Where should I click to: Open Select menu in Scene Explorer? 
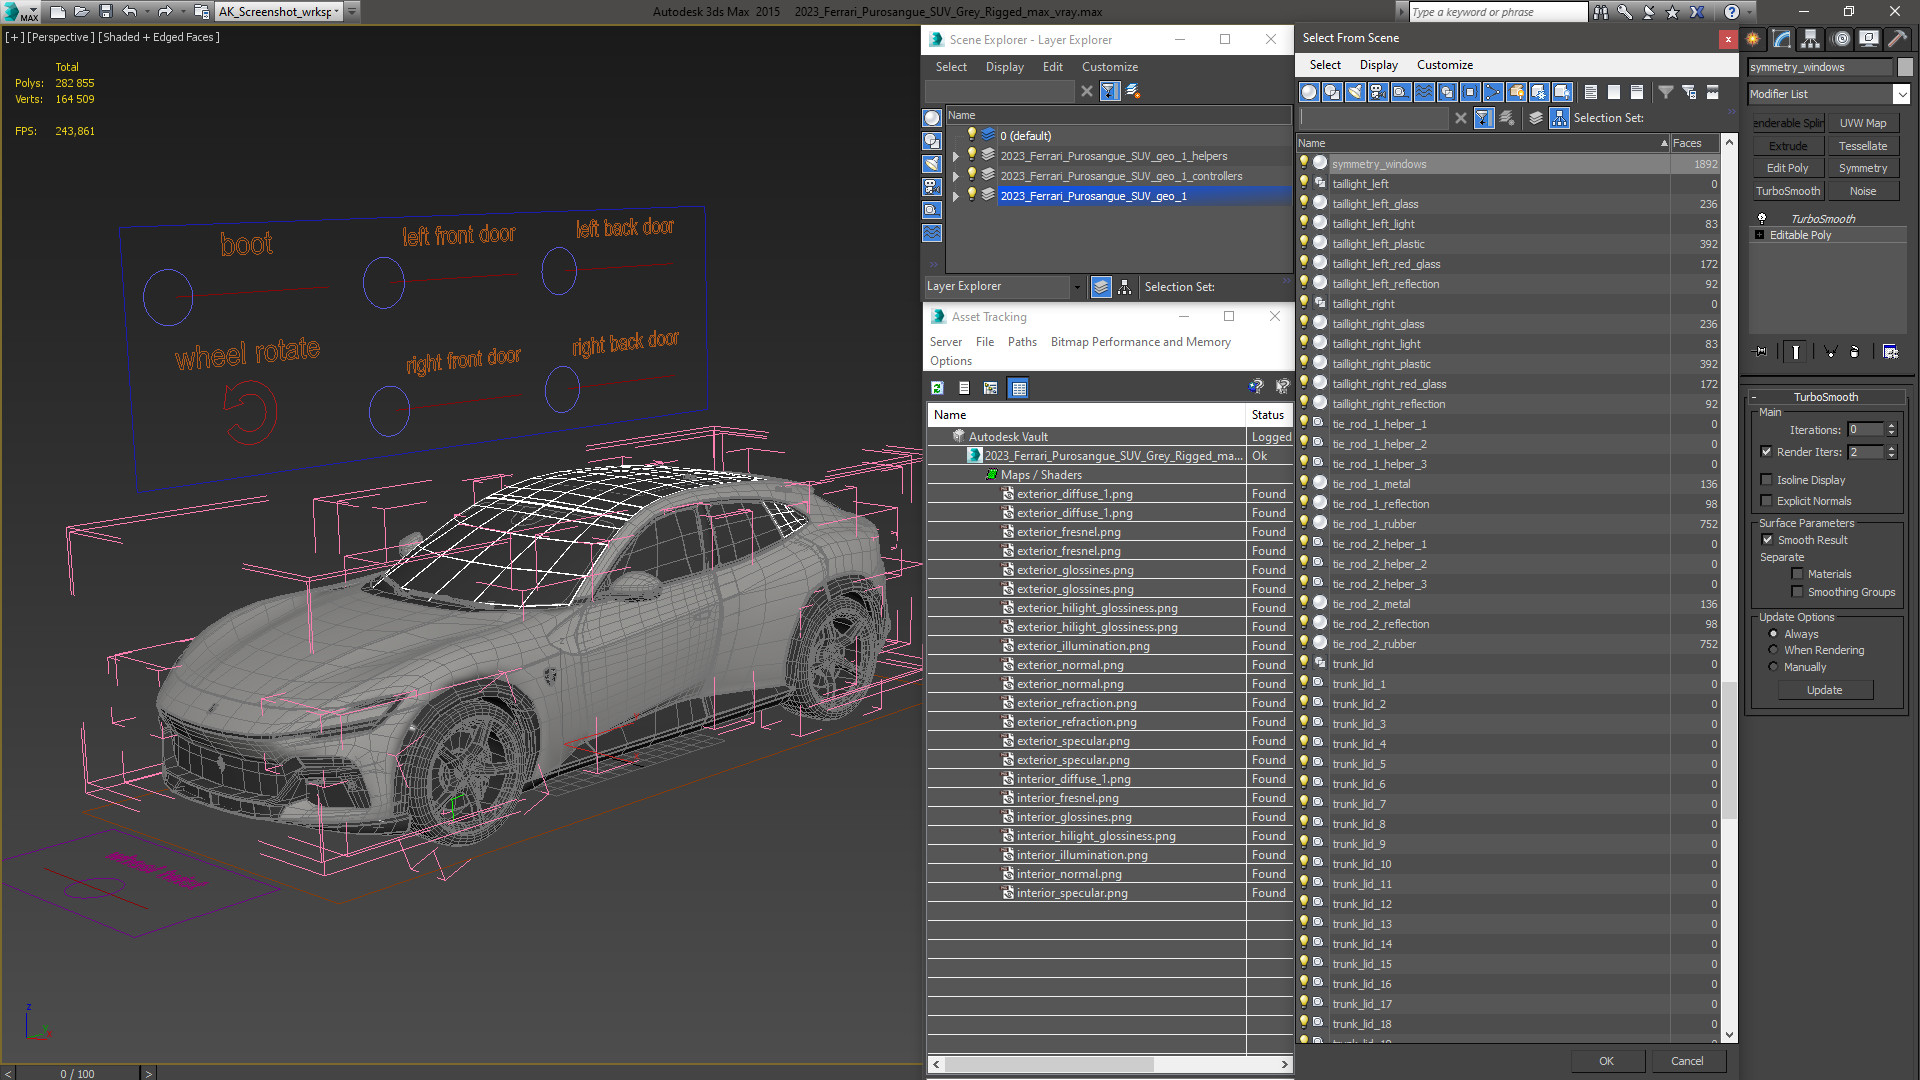coord(951,67)
